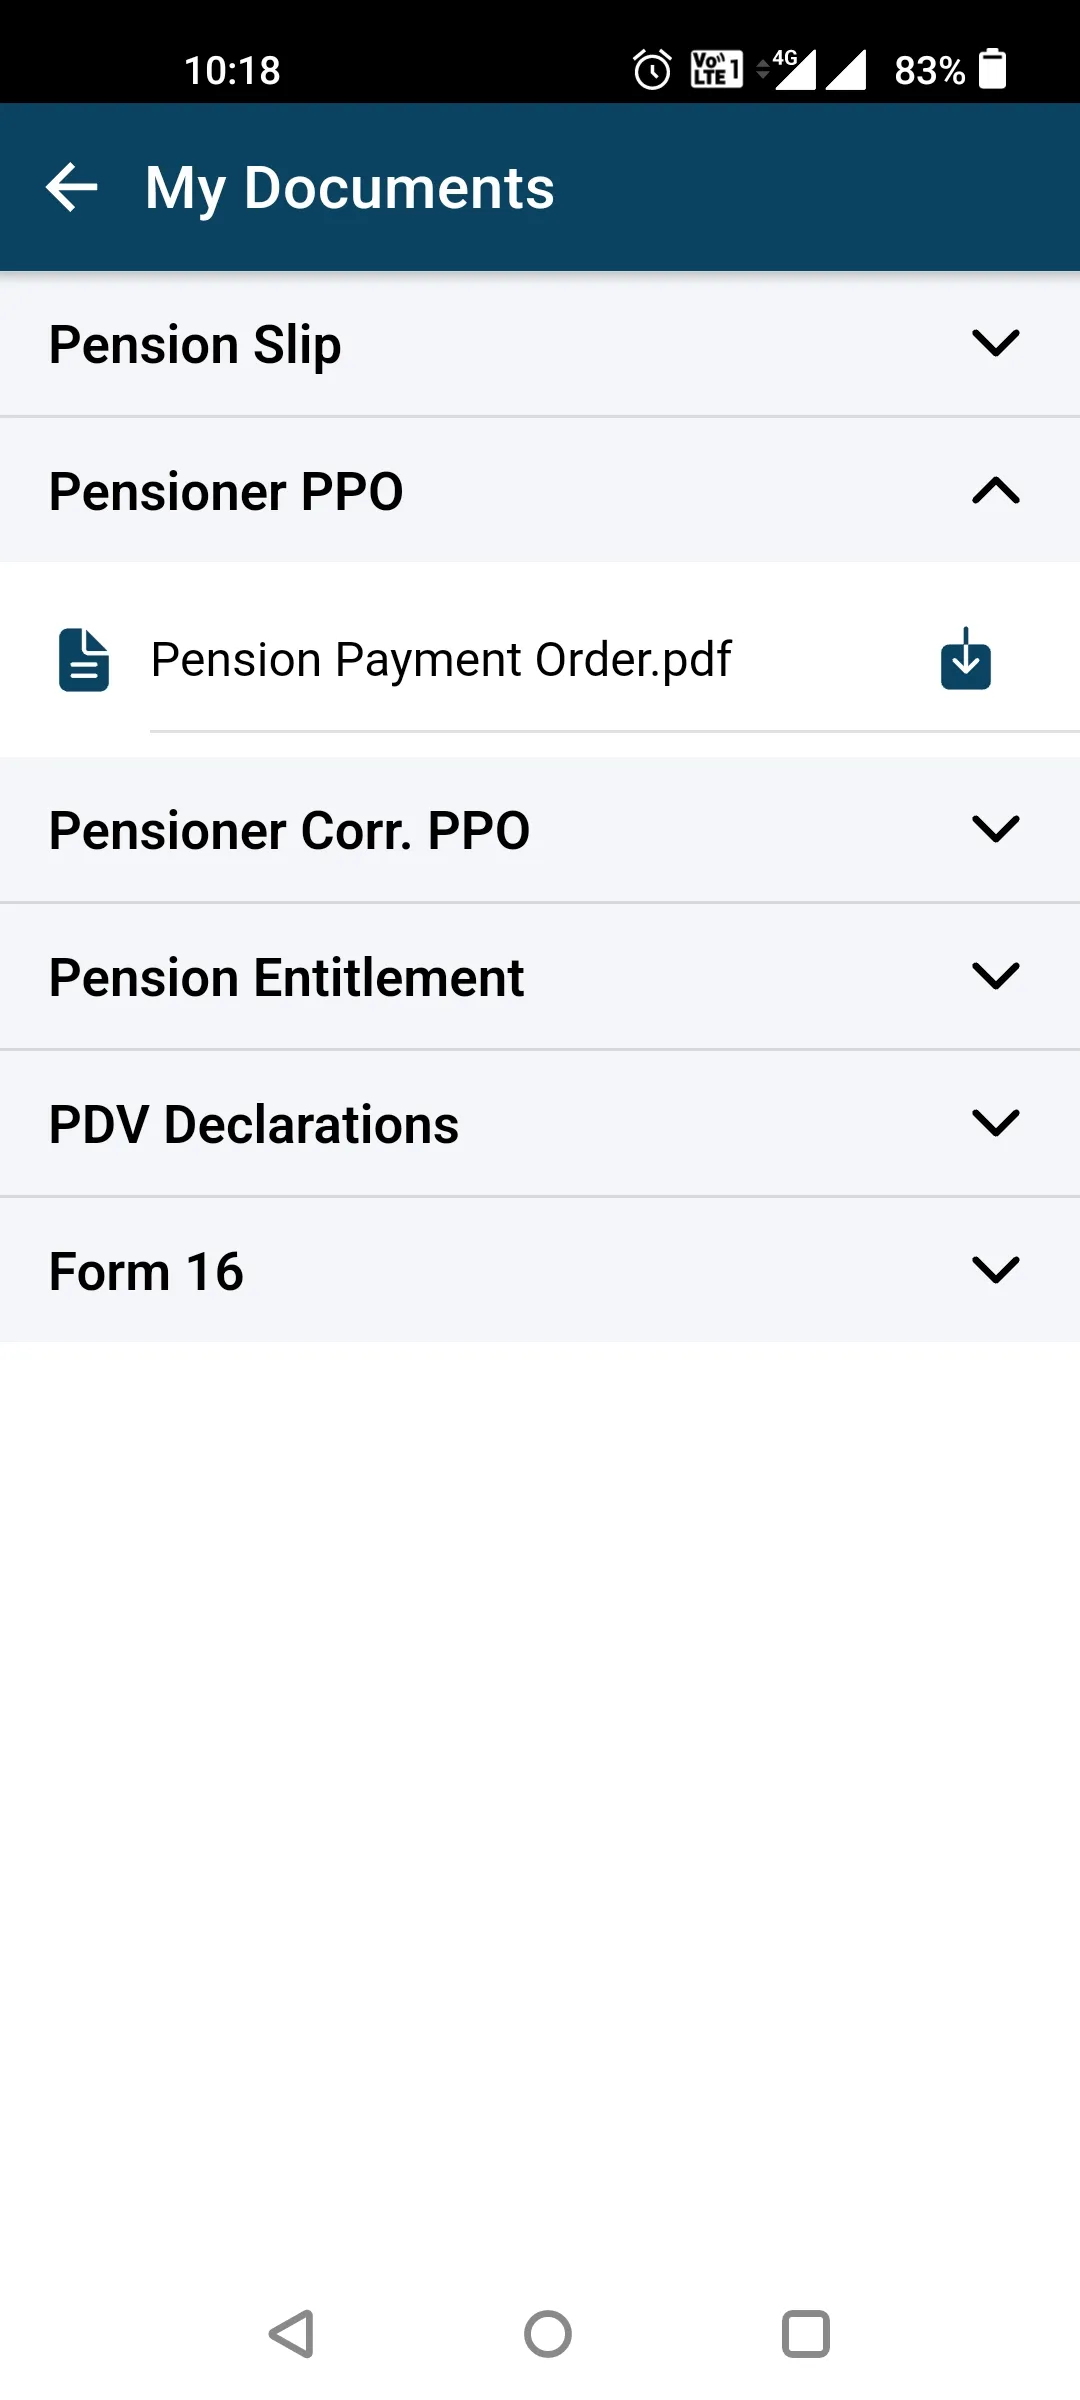Tap the document file icon
Screen dimensions: 1080x2400
(84, 660)
